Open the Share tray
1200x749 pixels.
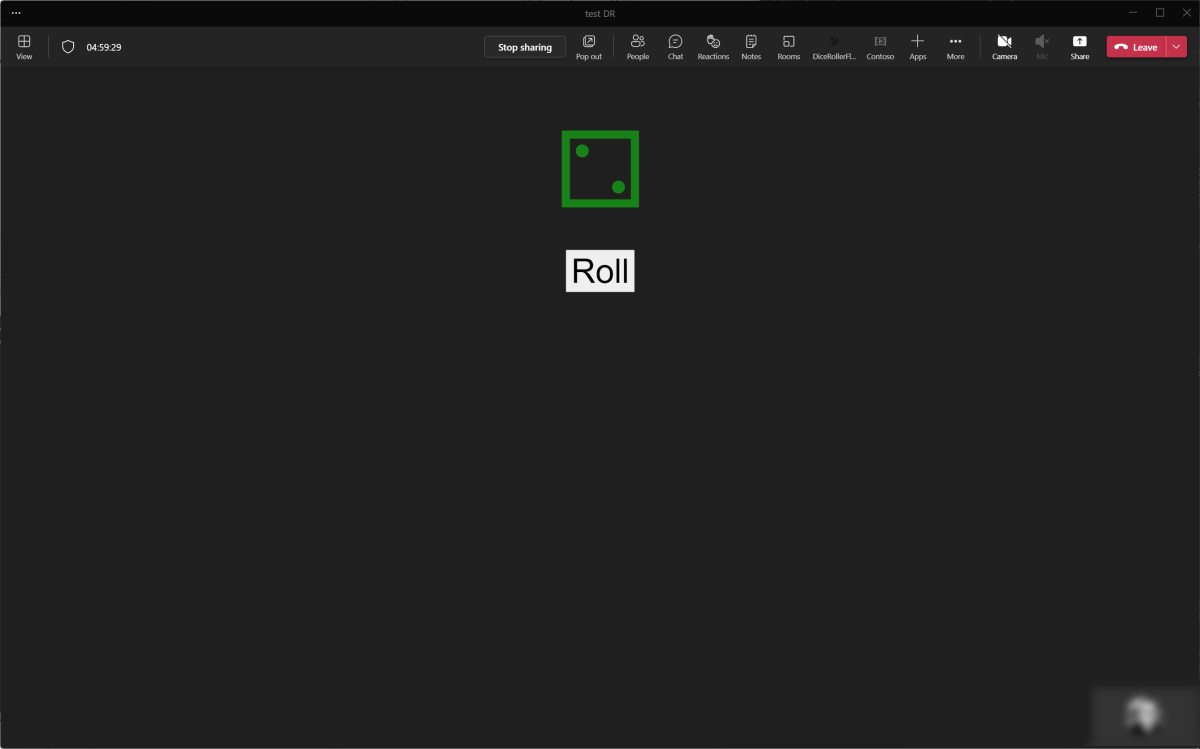tap(1080, 47)
